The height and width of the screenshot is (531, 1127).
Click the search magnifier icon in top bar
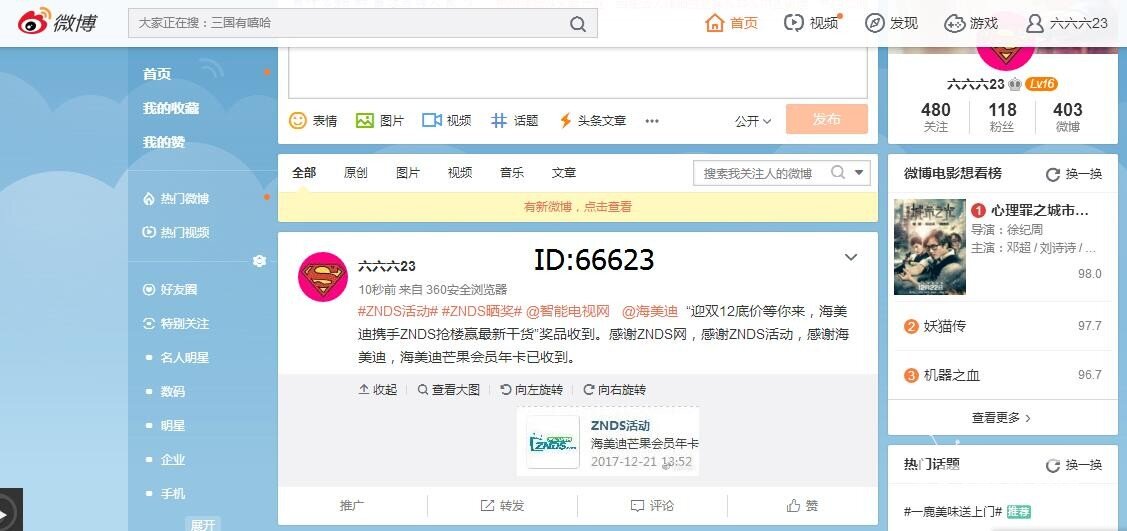(578, 24)
